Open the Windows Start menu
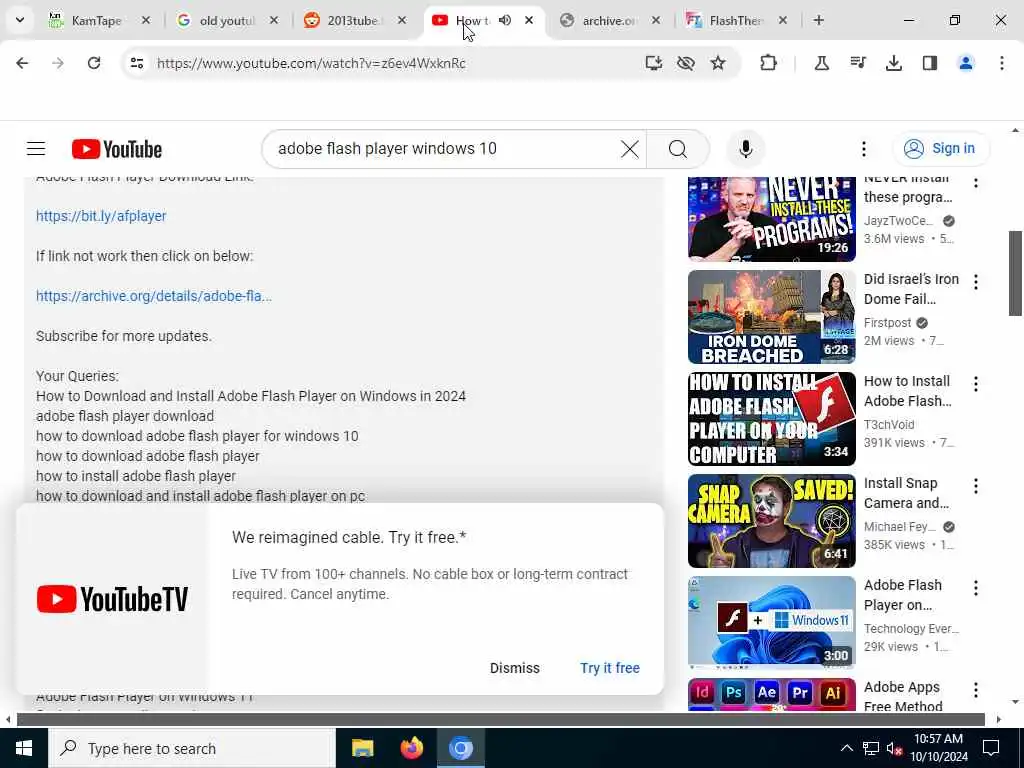1024x768 pixels. tap(24, 748)
